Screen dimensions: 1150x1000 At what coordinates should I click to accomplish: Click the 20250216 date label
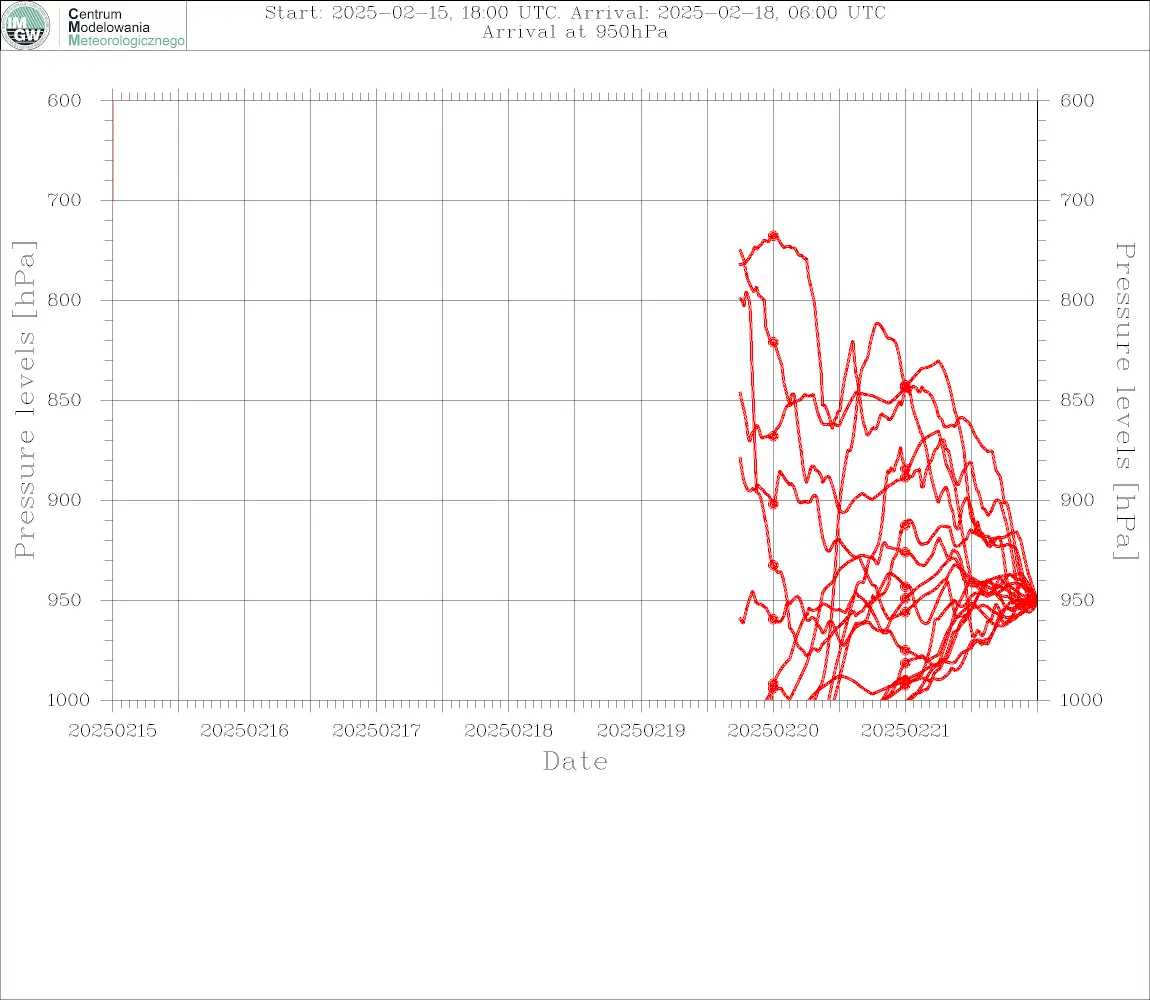pos(244,731)
